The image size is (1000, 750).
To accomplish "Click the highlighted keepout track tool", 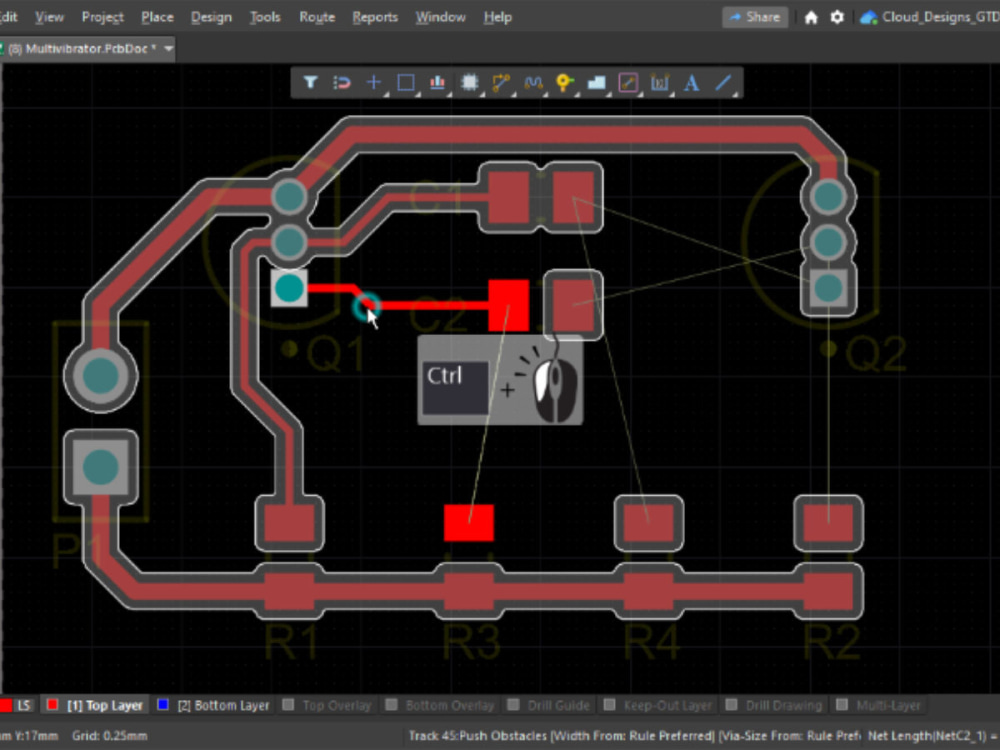I will click(628, 82).
